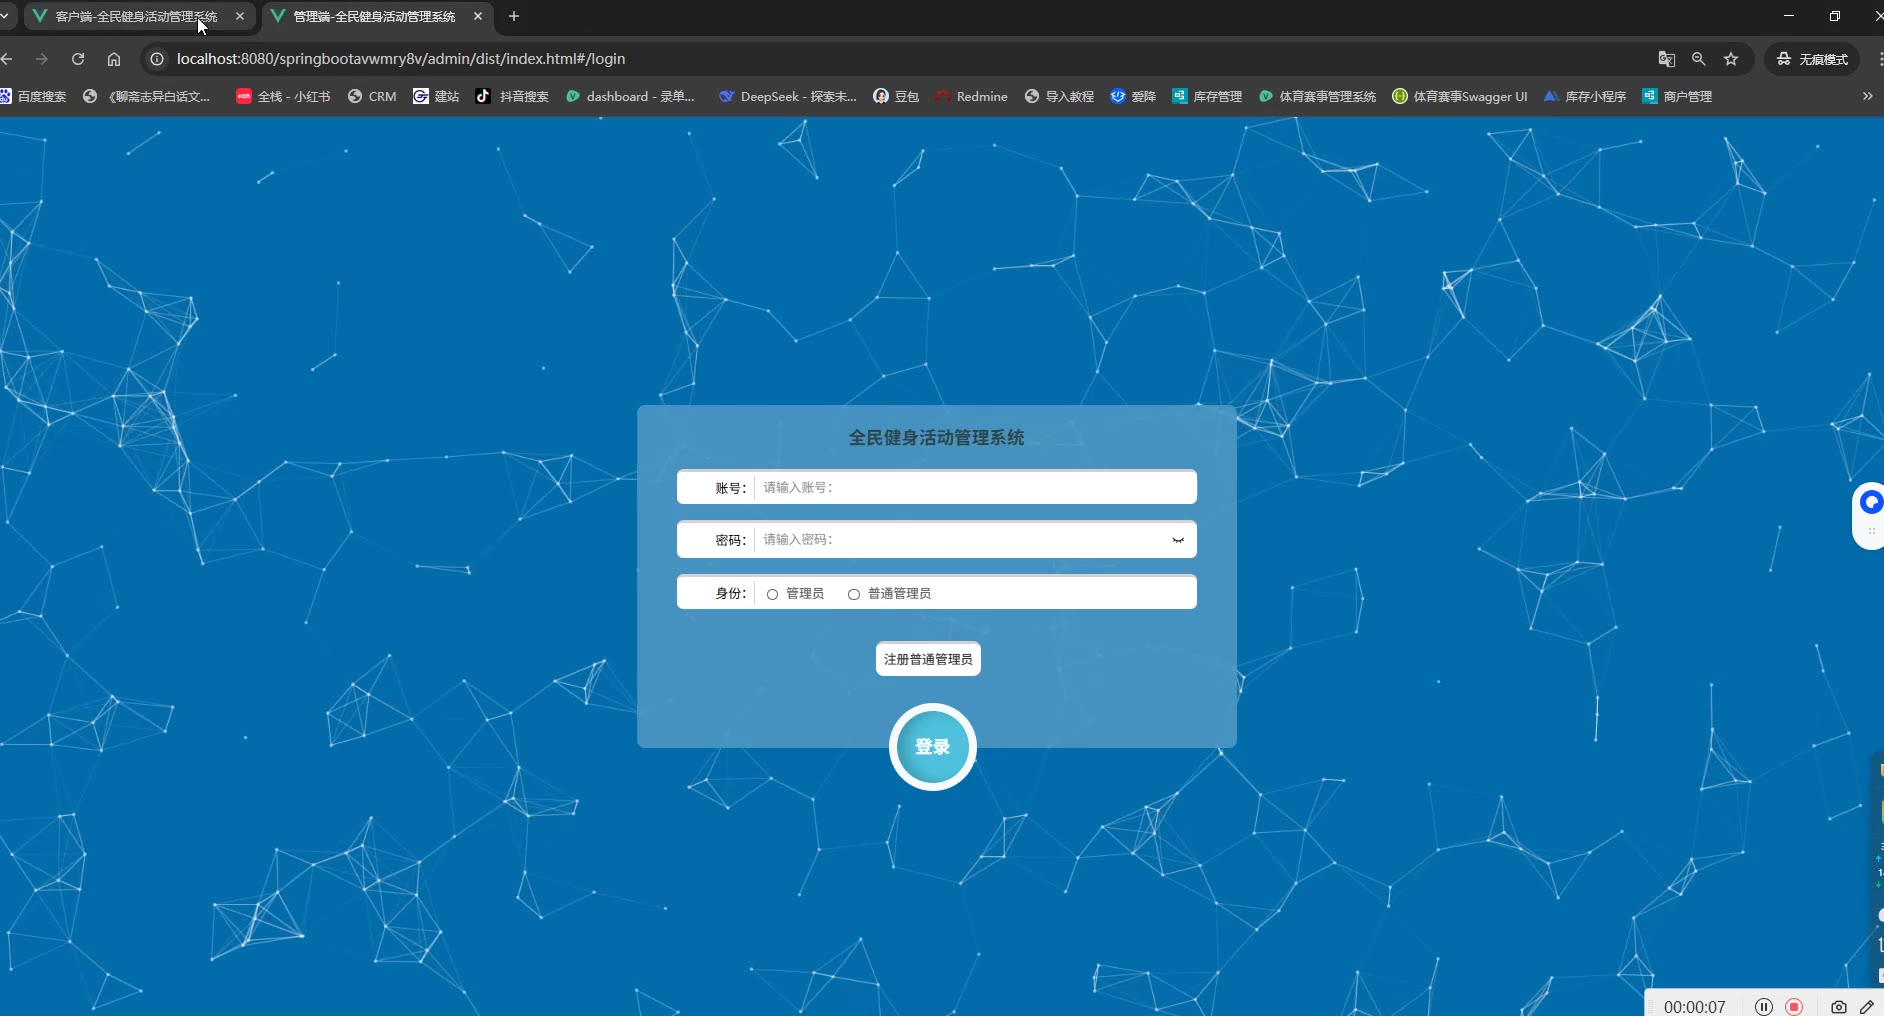The width and height of the screenshot is (1884, 1016).
Task: Open a new browser tab with plus
Action: (514, 16)
